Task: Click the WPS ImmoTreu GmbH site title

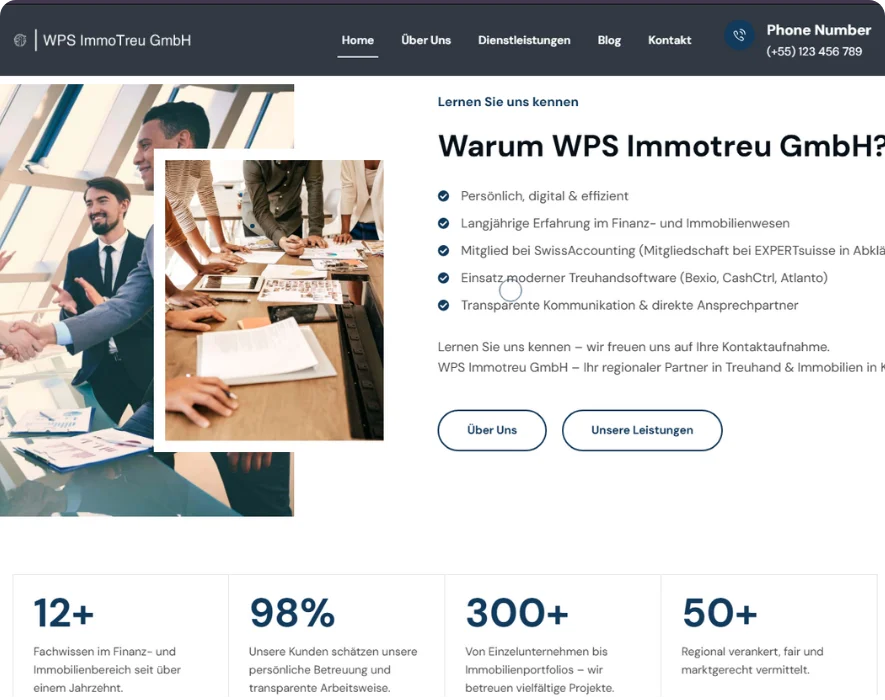Action: (117, 40)
